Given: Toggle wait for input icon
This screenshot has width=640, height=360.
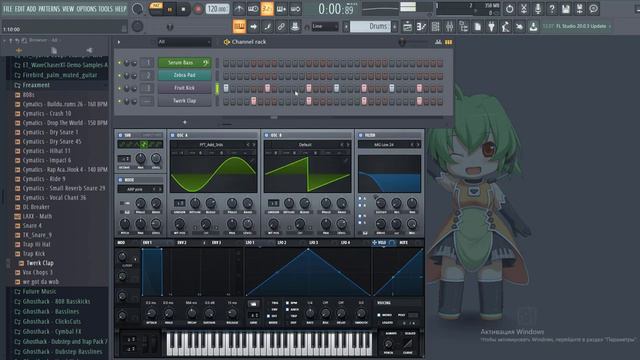Looking at the screenshot, I should pyautogui.click(x=253, y=9).
